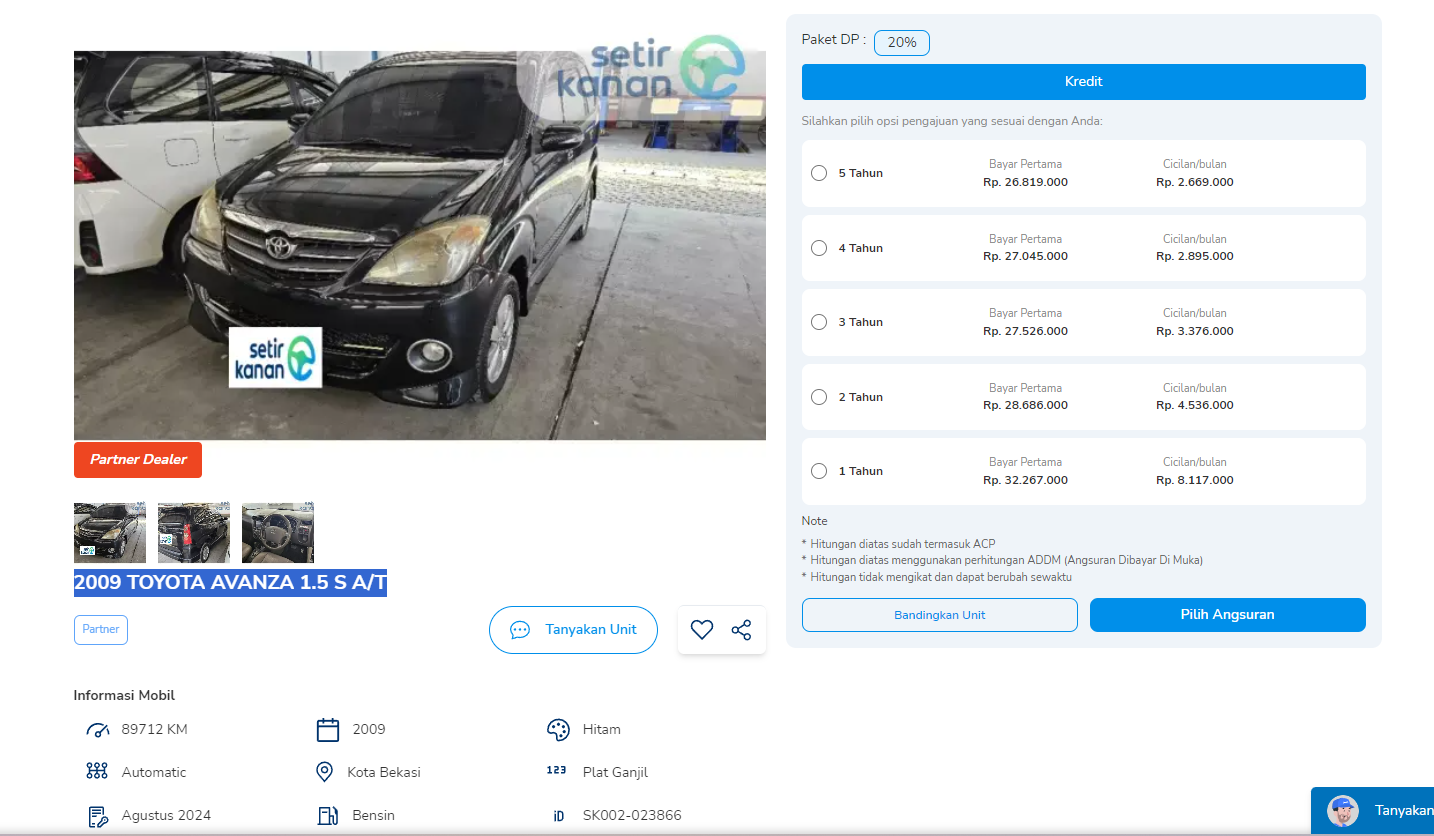
Task: Select the 1 Tahun radio option
Action: click(x=819, y=471)
